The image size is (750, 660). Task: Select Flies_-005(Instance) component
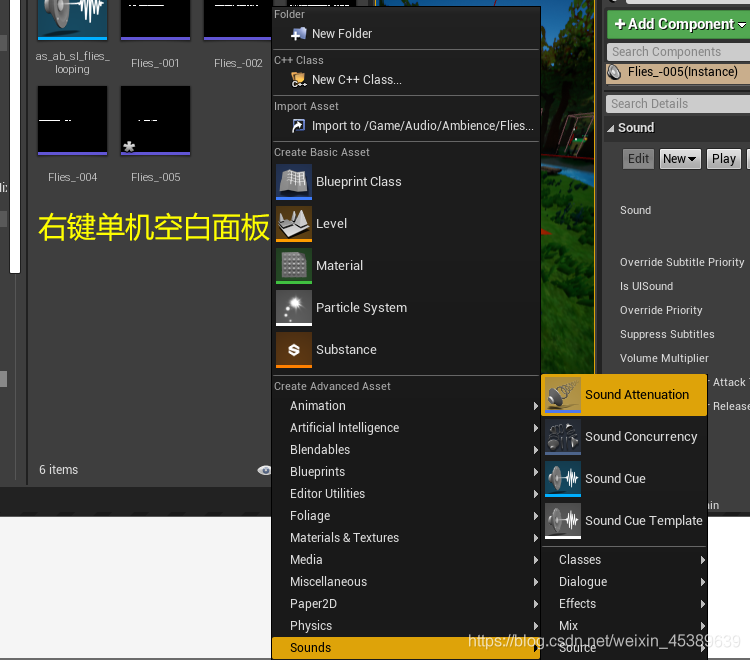[x=678, y=72]
